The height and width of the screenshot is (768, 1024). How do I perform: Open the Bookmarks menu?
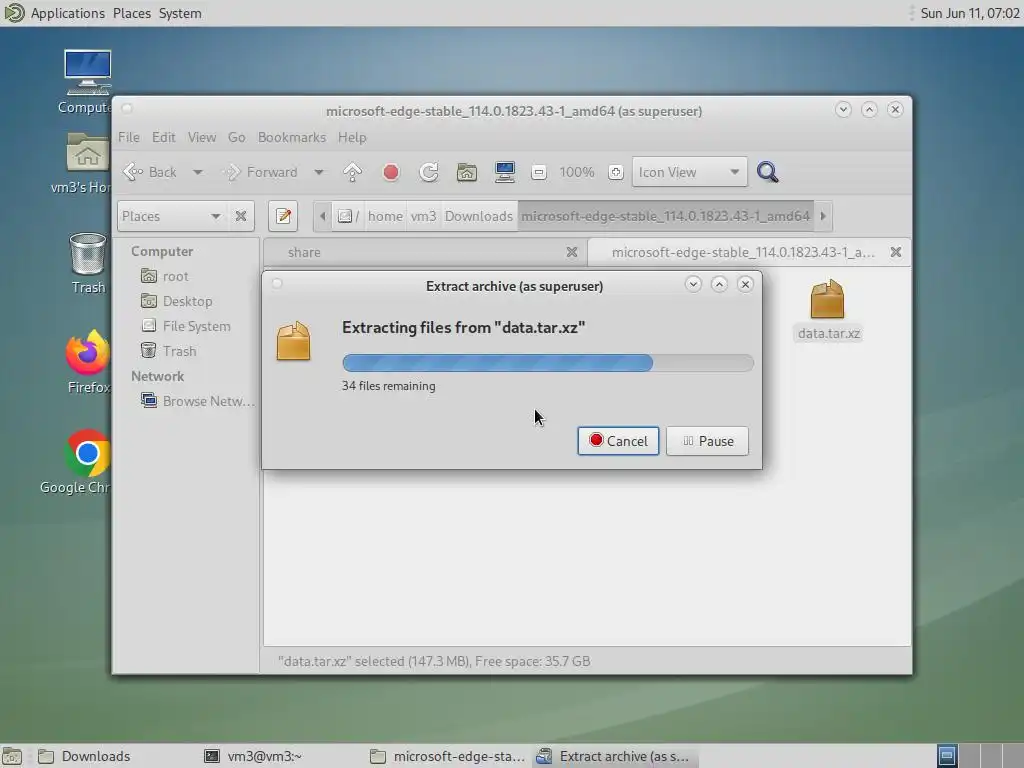point(291,137)
